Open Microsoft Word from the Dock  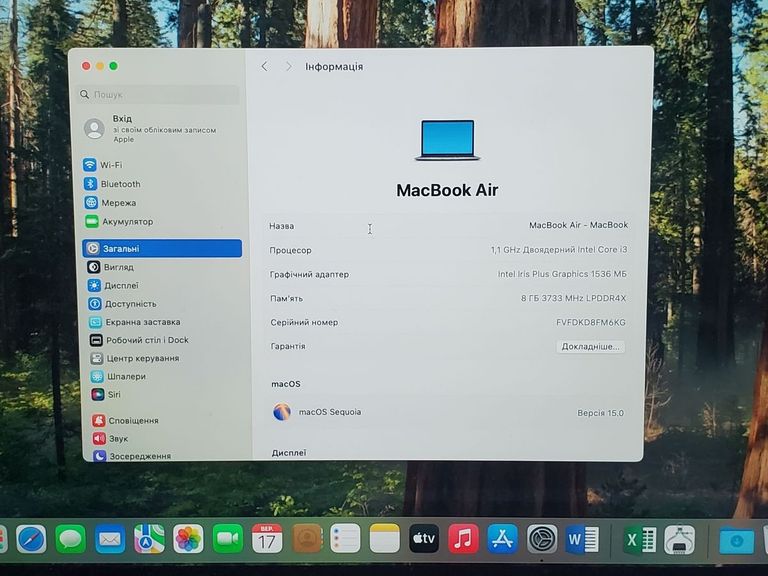(581, 540)
